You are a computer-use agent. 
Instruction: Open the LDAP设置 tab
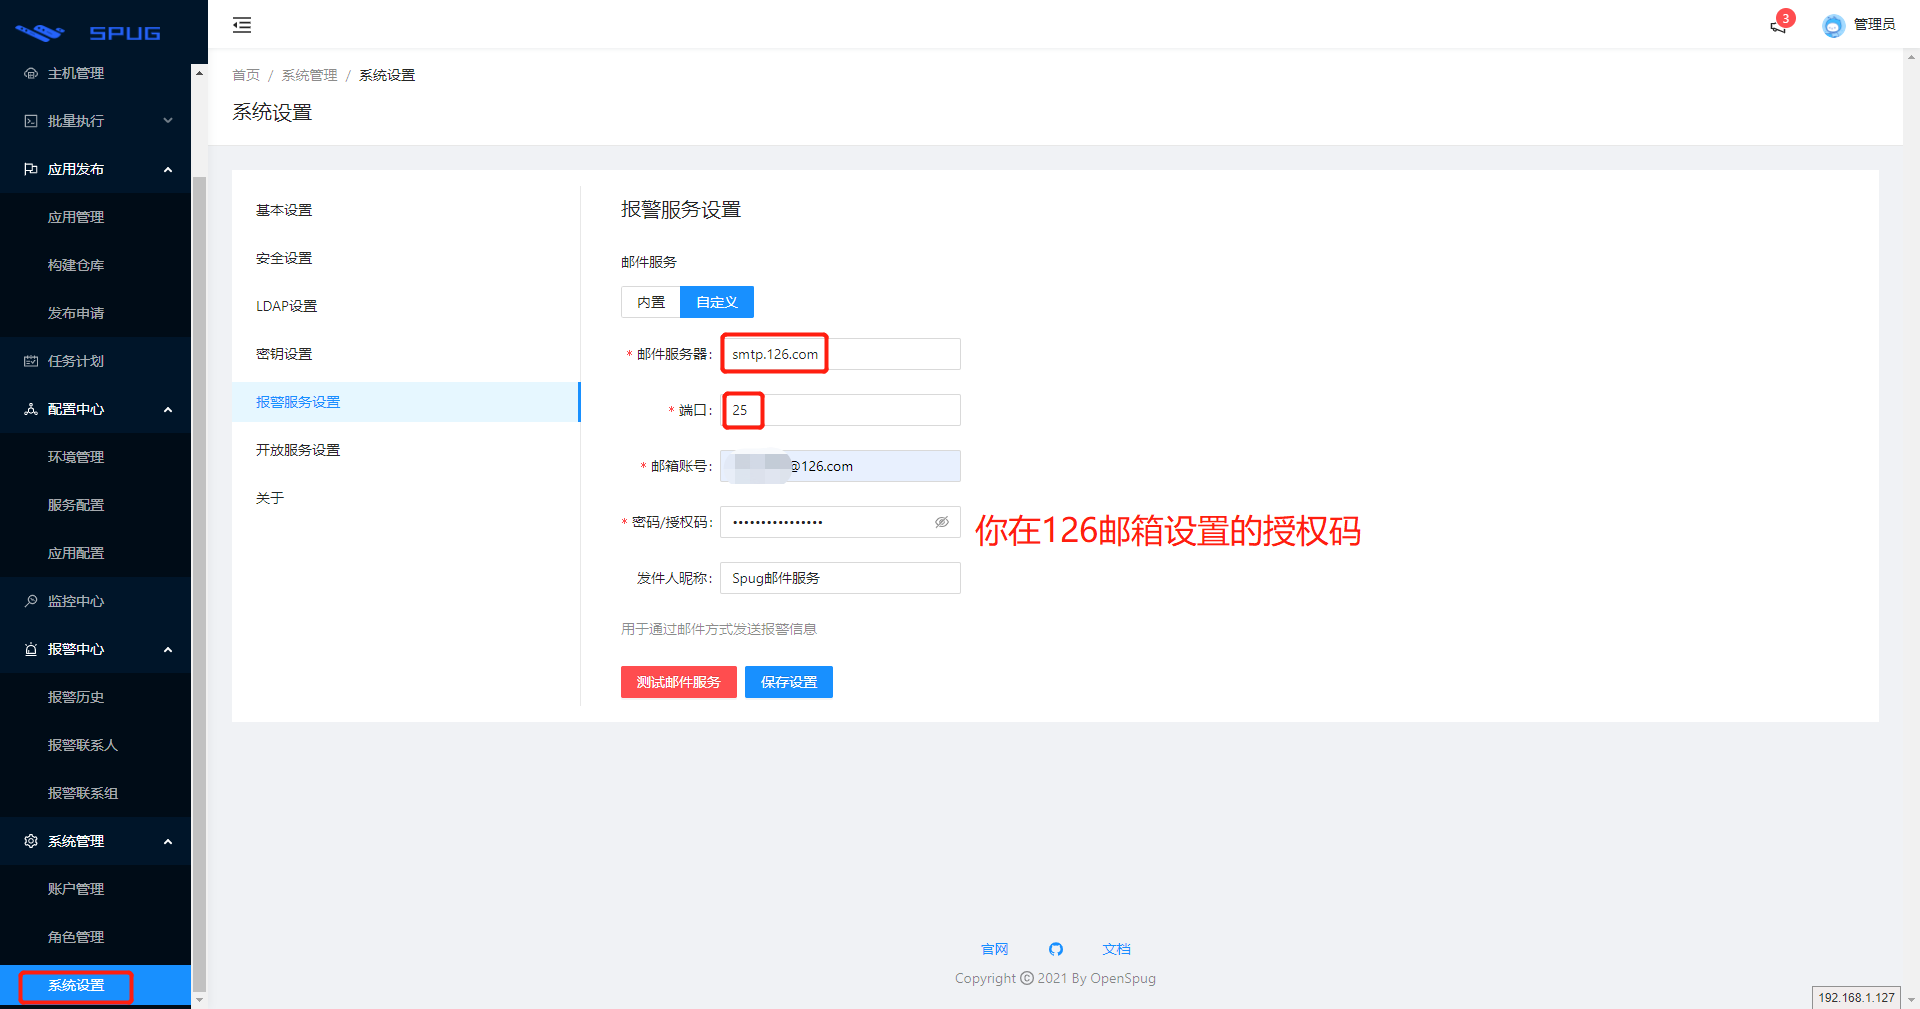(286, 306)
